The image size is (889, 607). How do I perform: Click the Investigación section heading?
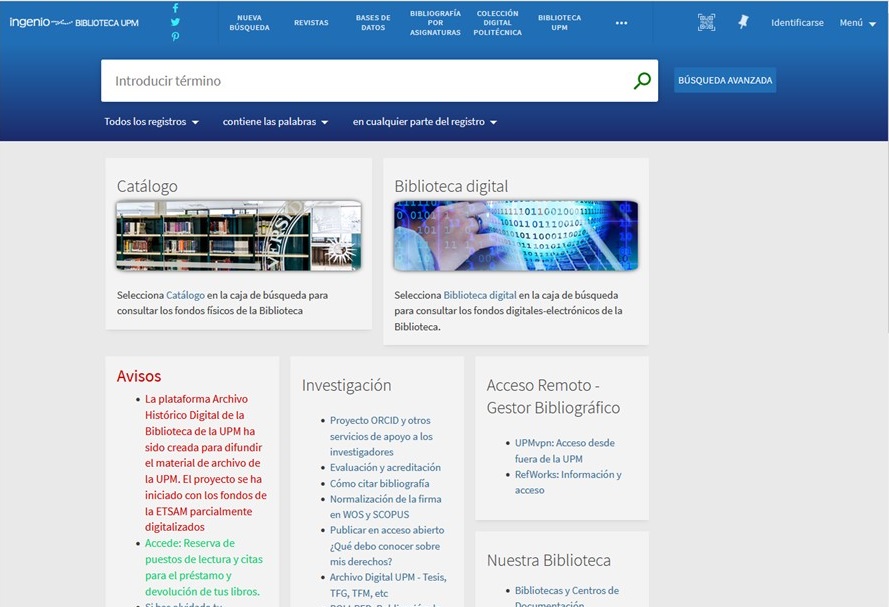click(346, 385)
